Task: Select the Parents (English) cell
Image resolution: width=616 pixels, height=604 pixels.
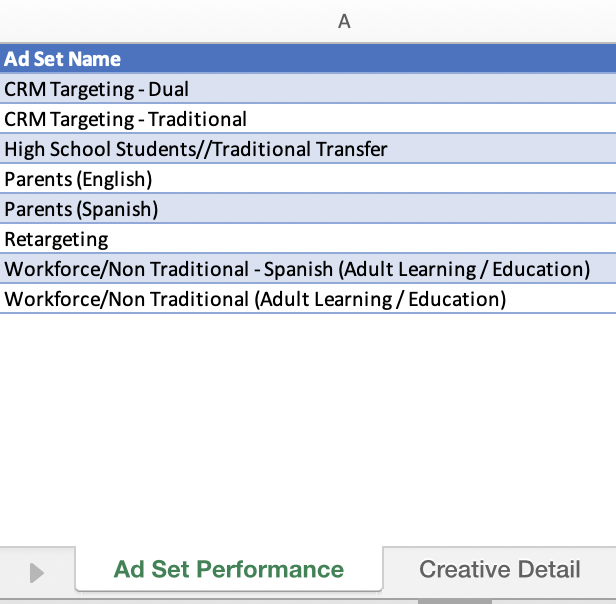Action: click(308, 179)
